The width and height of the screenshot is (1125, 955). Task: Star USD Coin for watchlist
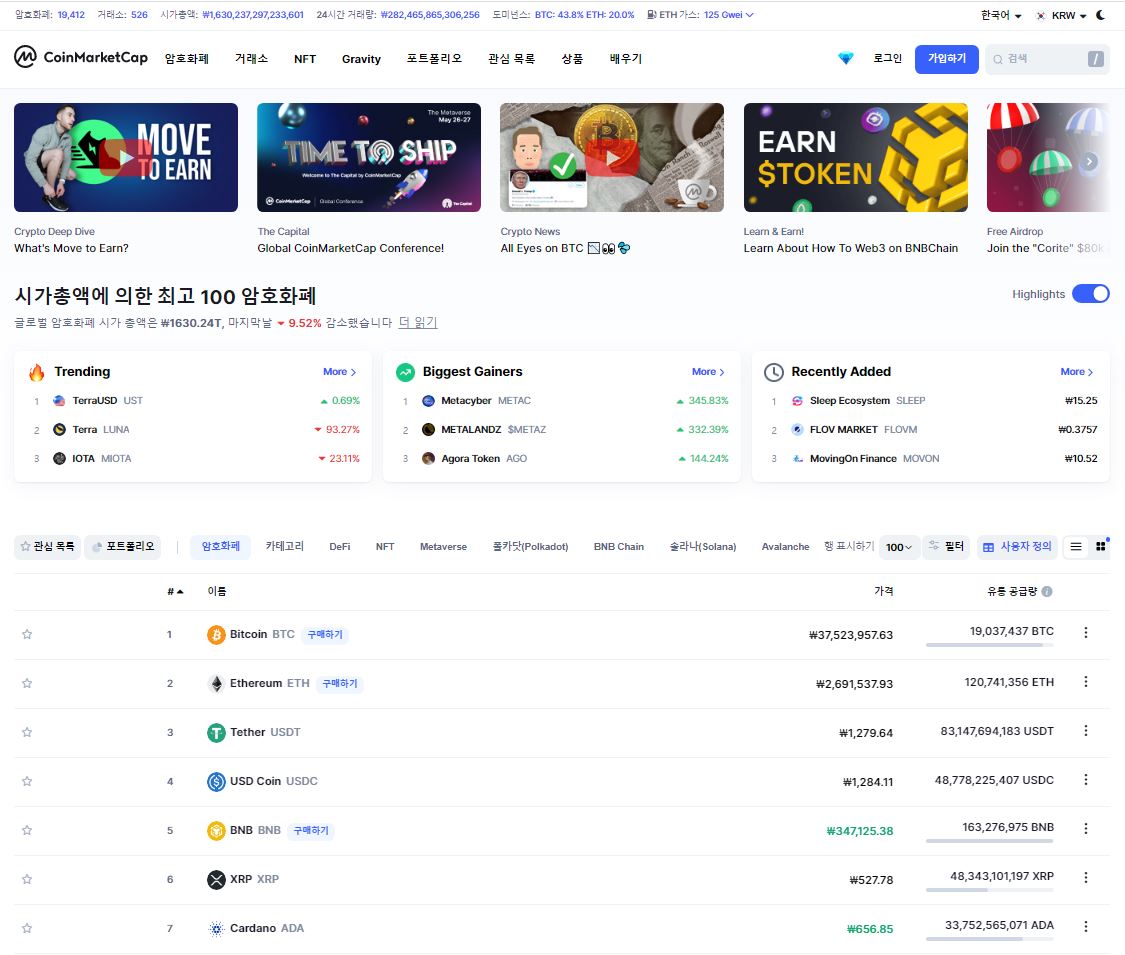(x=27, y=781)
